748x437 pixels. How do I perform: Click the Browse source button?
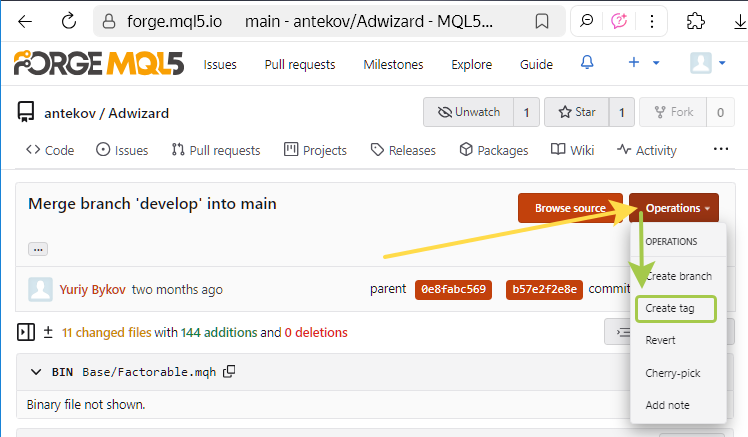coord(570,208)
